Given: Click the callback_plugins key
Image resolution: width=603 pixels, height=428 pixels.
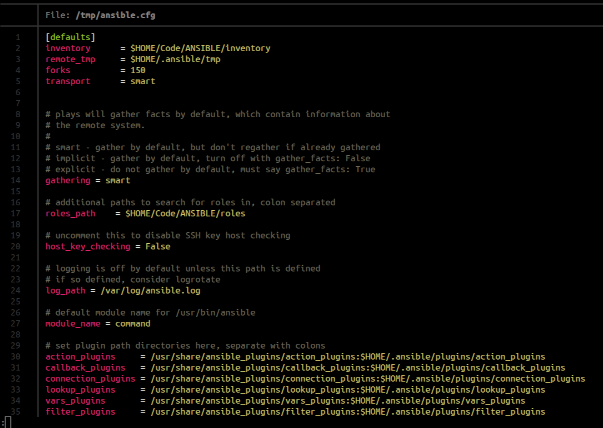Looking at the screenshot, I should click(85, 368).
